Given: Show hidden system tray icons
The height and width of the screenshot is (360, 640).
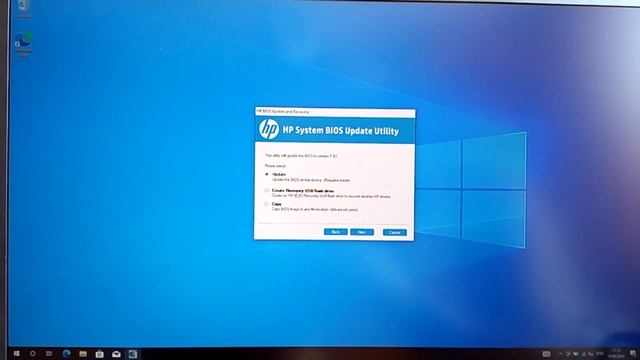Looking at the screenshot, I should click(560, 354).
